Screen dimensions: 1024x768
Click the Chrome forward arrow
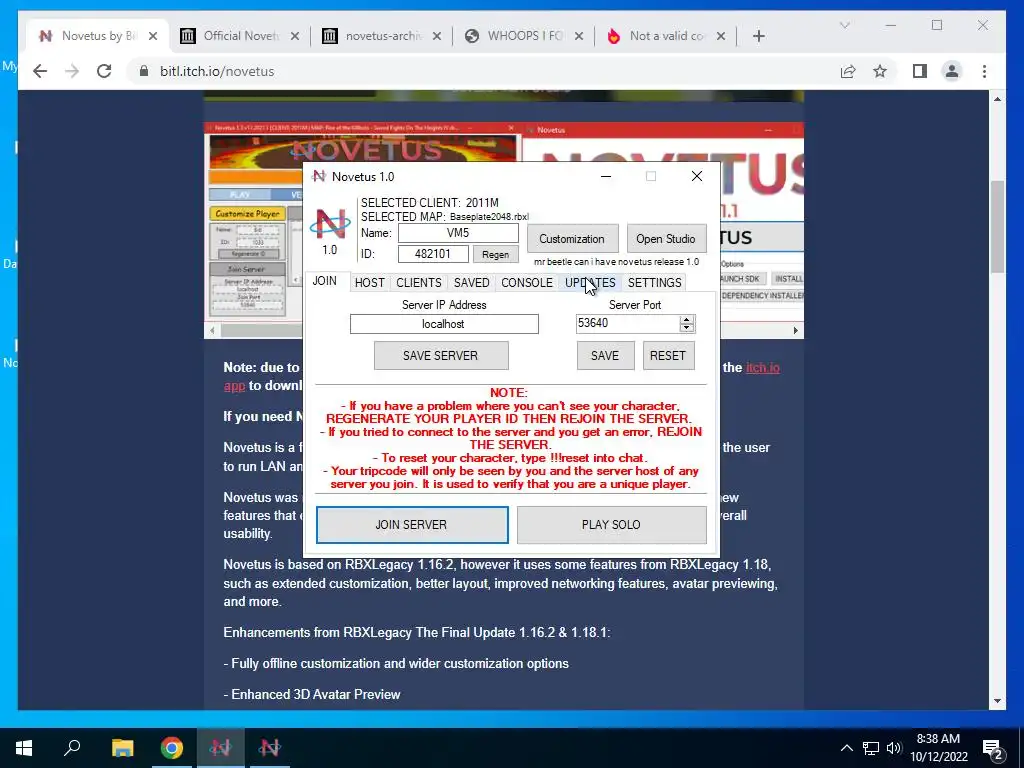pyautogui.click(x=72, y=71)
